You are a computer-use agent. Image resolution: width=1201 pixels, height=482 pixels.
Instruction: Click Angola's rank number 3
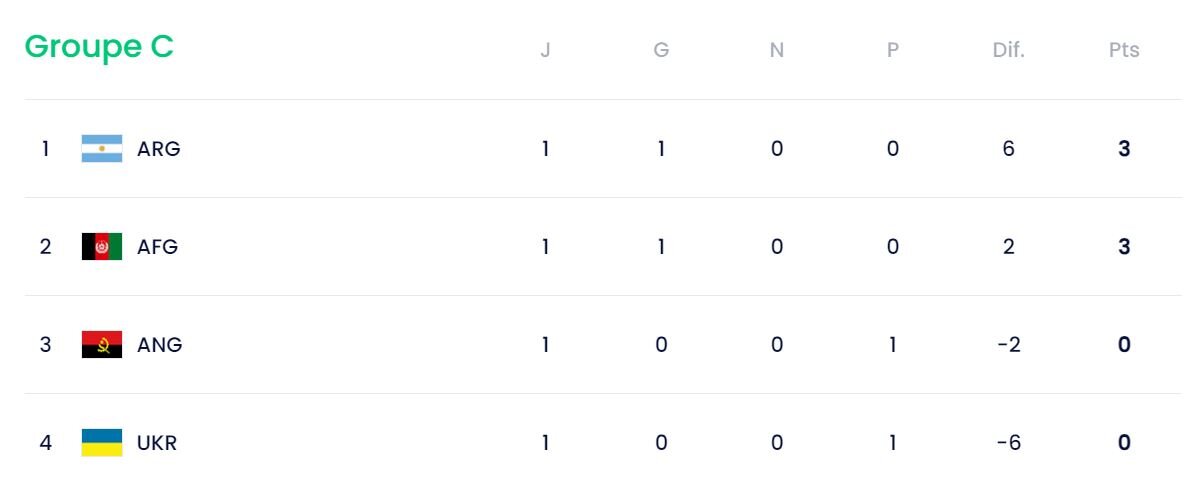[x=45, y=345]
